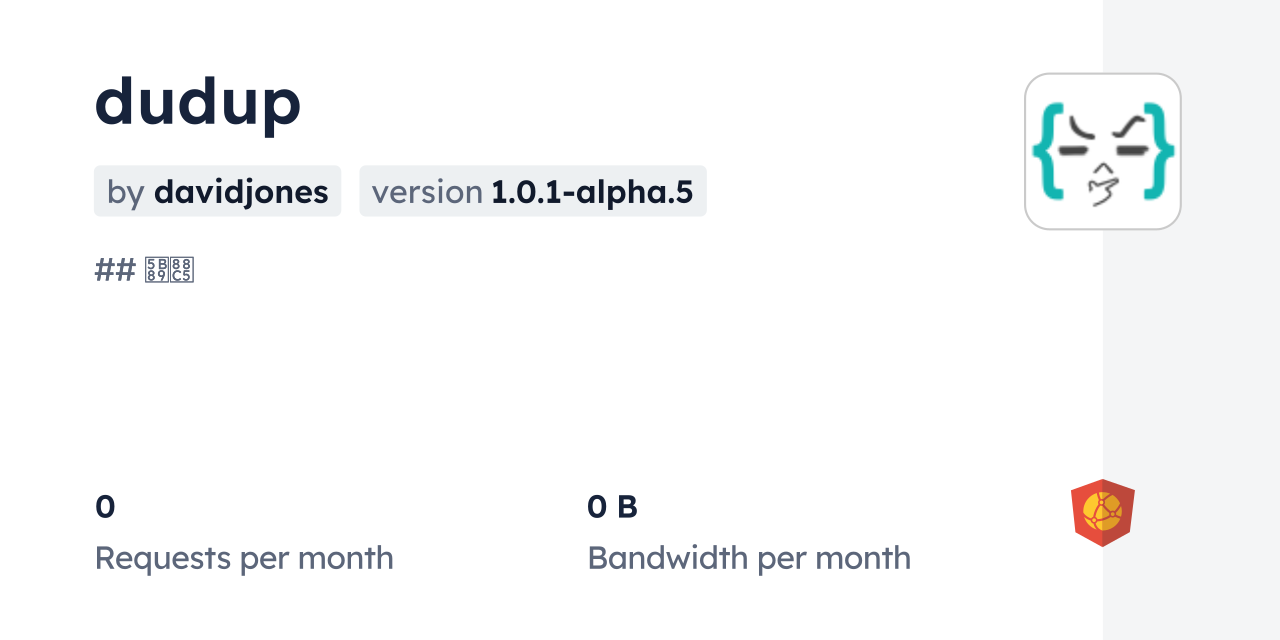Click the dudup package logo icon

pyautogui.click(x=1103, y=151)
